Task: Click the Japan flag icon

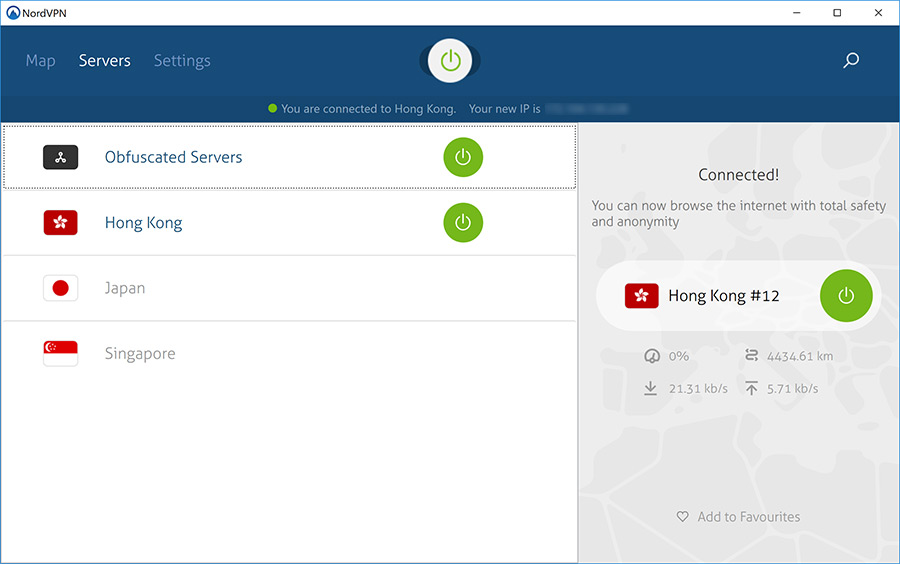Action: tap(60, 288)
